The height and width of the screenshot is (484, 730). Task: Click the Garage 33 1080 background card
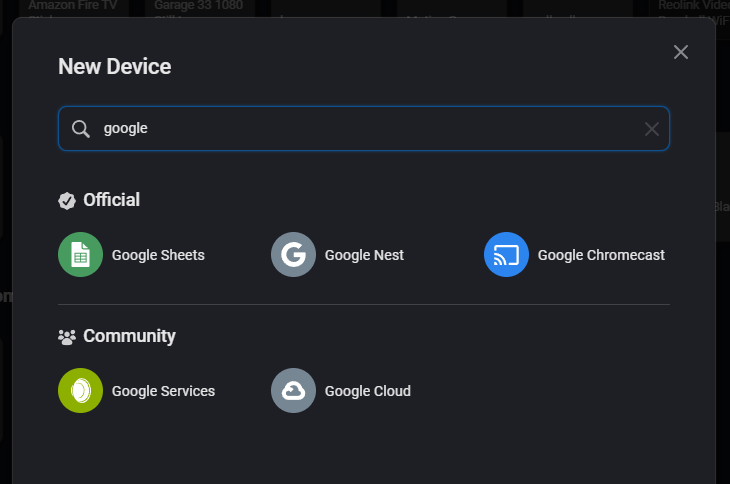point(200,7)
